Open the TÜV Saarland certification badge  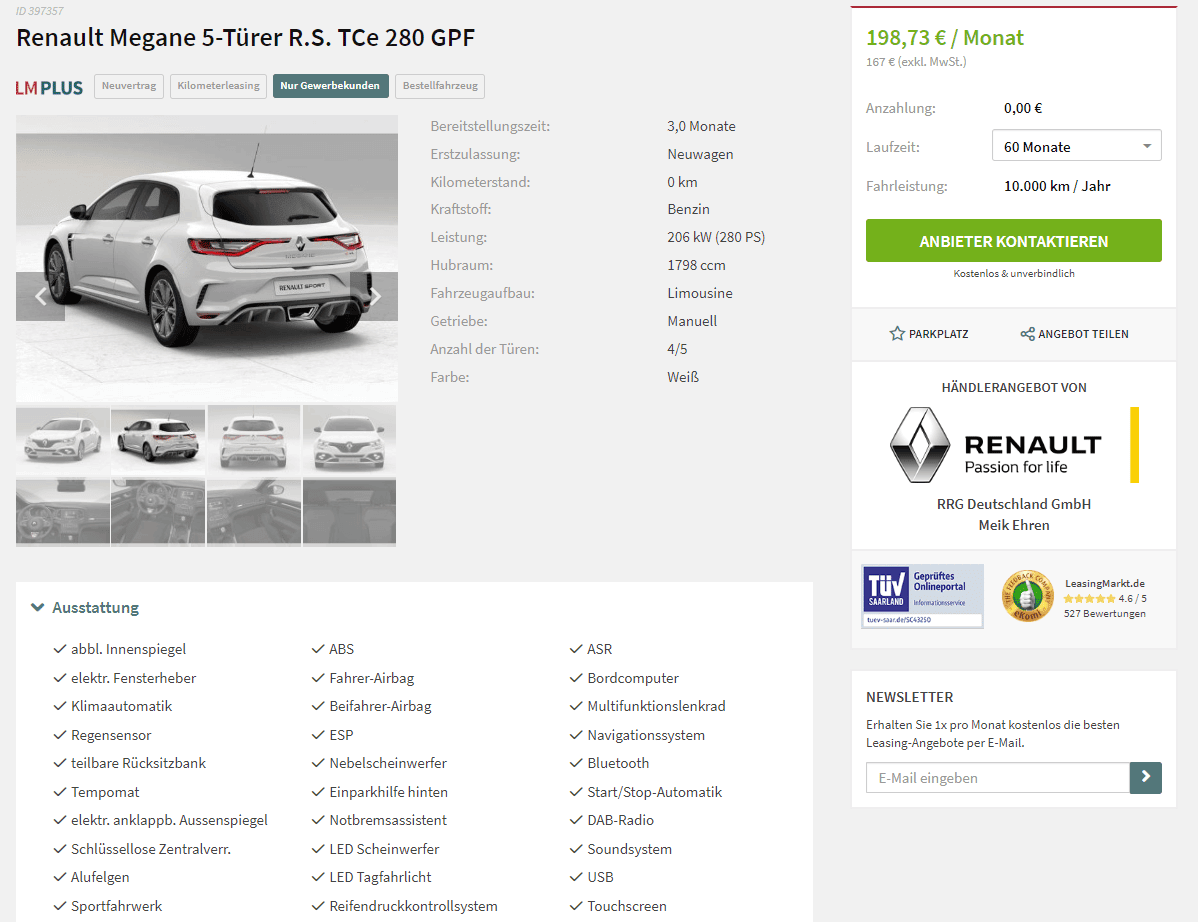point(923,597)
